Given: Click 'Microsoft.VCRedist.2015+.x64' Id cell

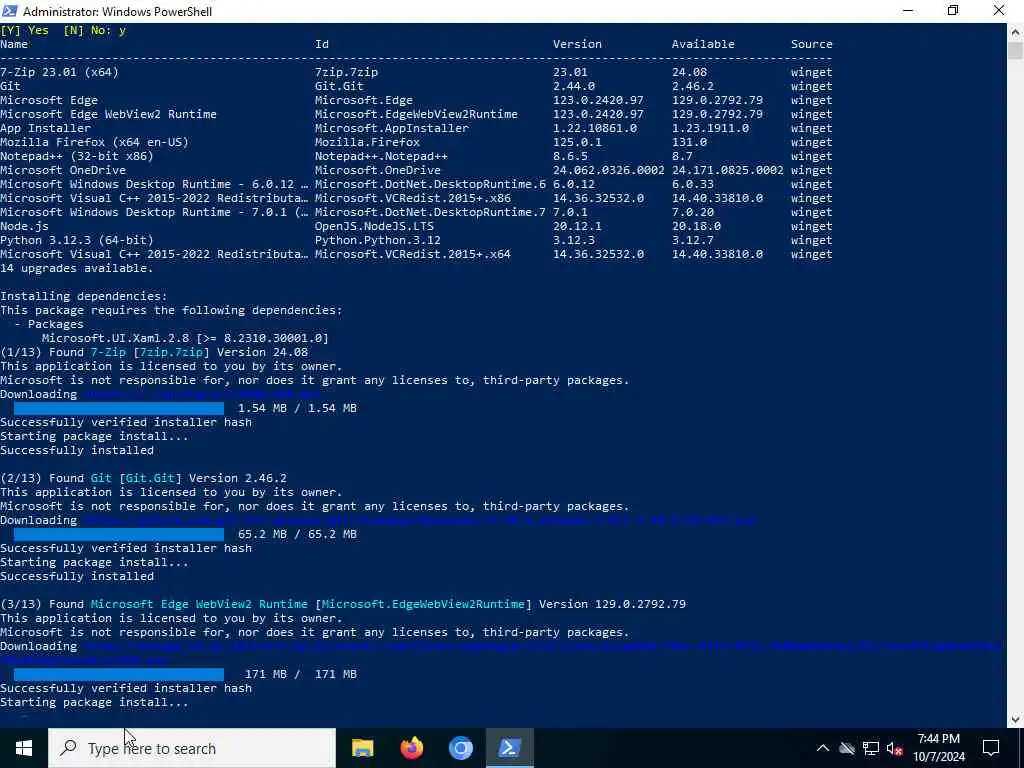Looking at the screenshot, I should [413, 255].
